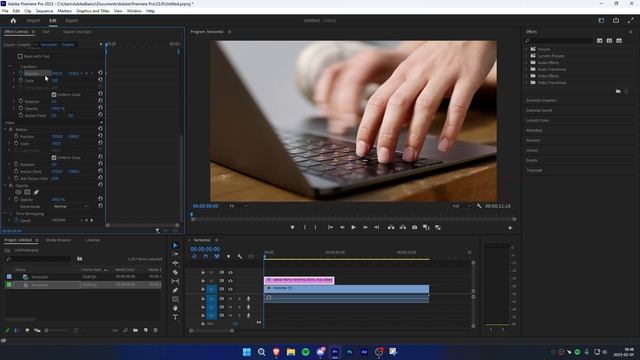The image size is (640, 360).
Task: Click Add Marker in Program monitor
Action: [x=292, y=227]
